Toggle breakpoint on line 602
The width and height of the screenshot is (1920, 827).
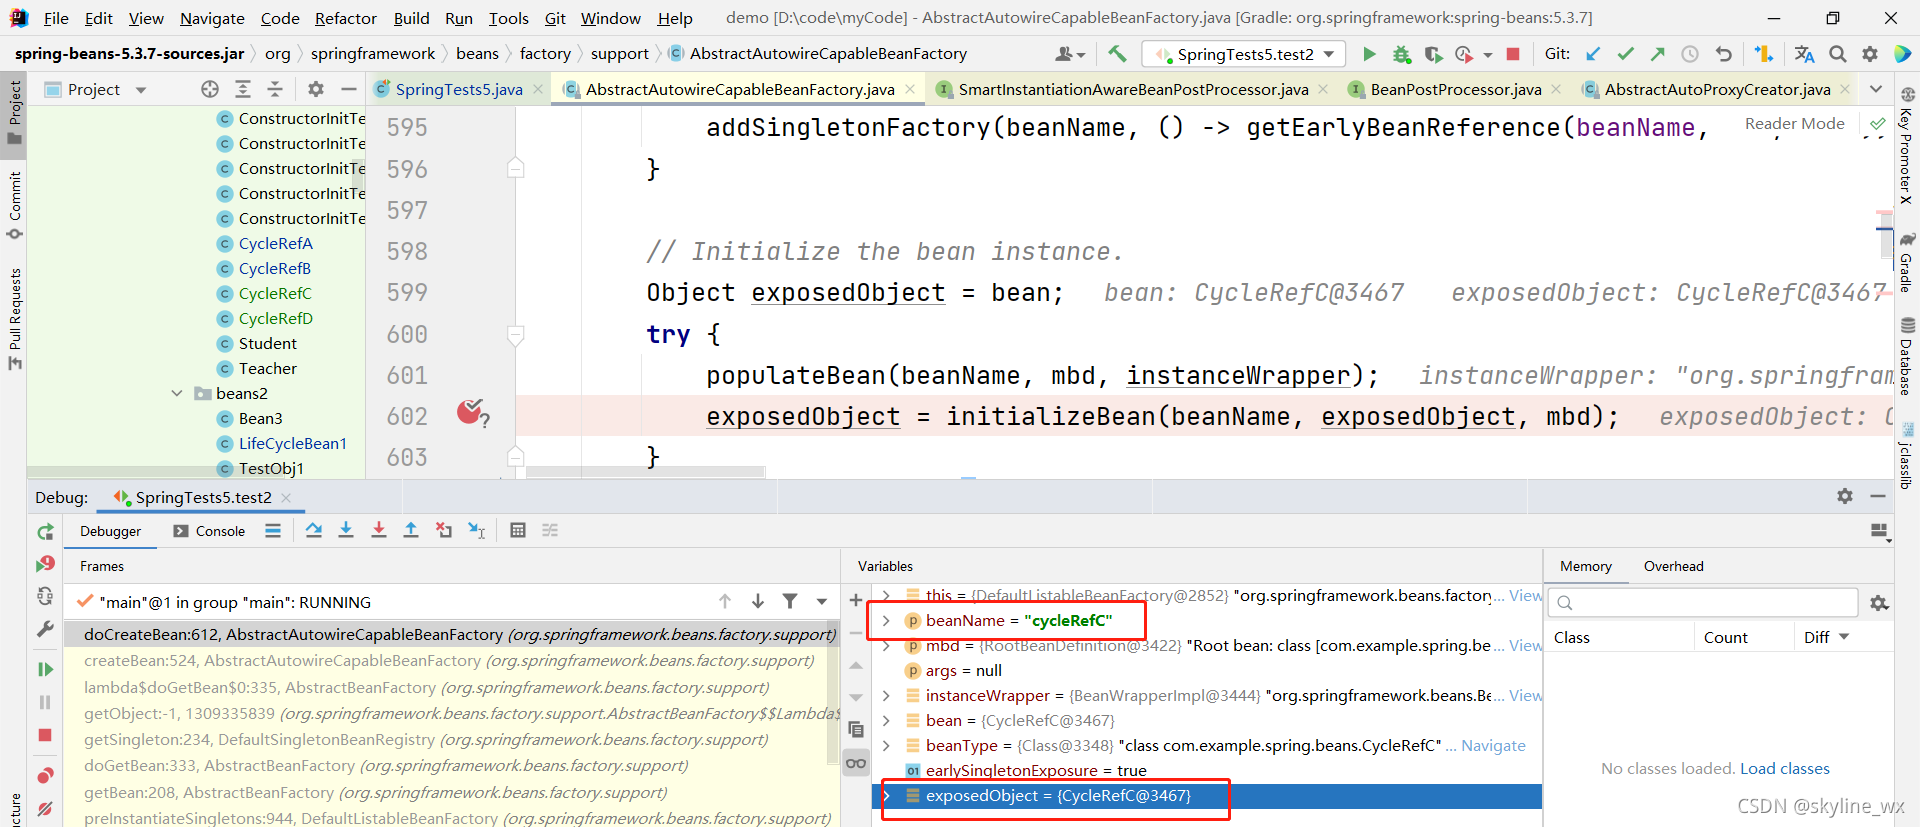coord(470,411)
